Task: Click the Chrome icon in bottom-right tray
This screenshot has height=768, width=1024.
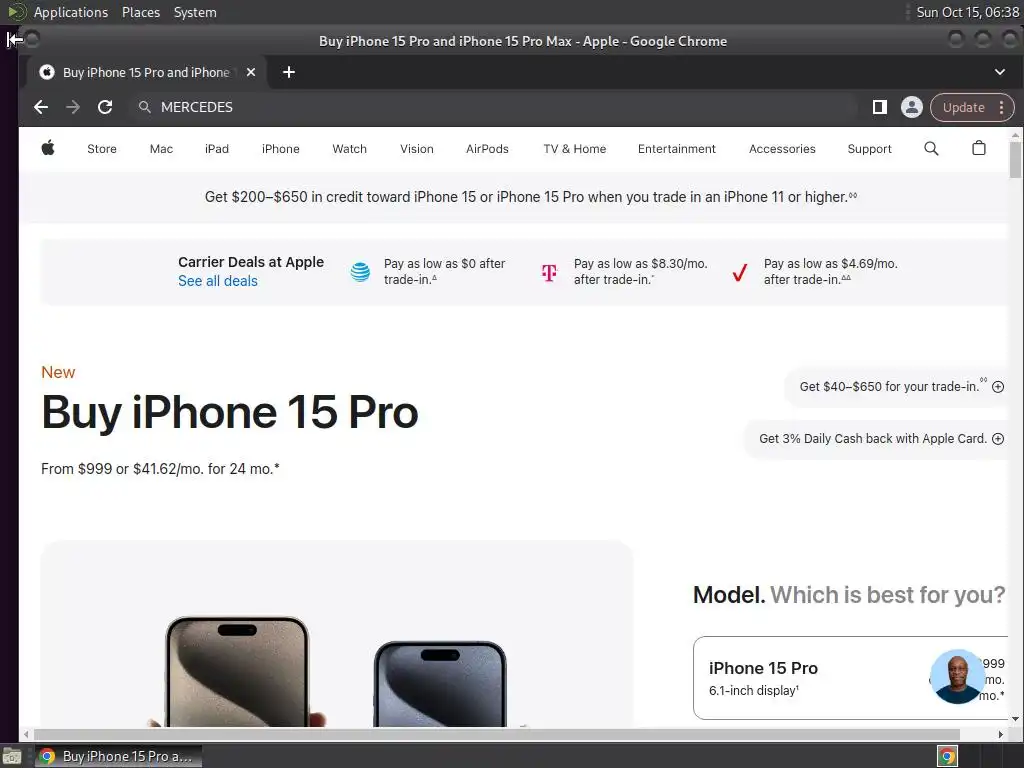Action: (947, 756)
